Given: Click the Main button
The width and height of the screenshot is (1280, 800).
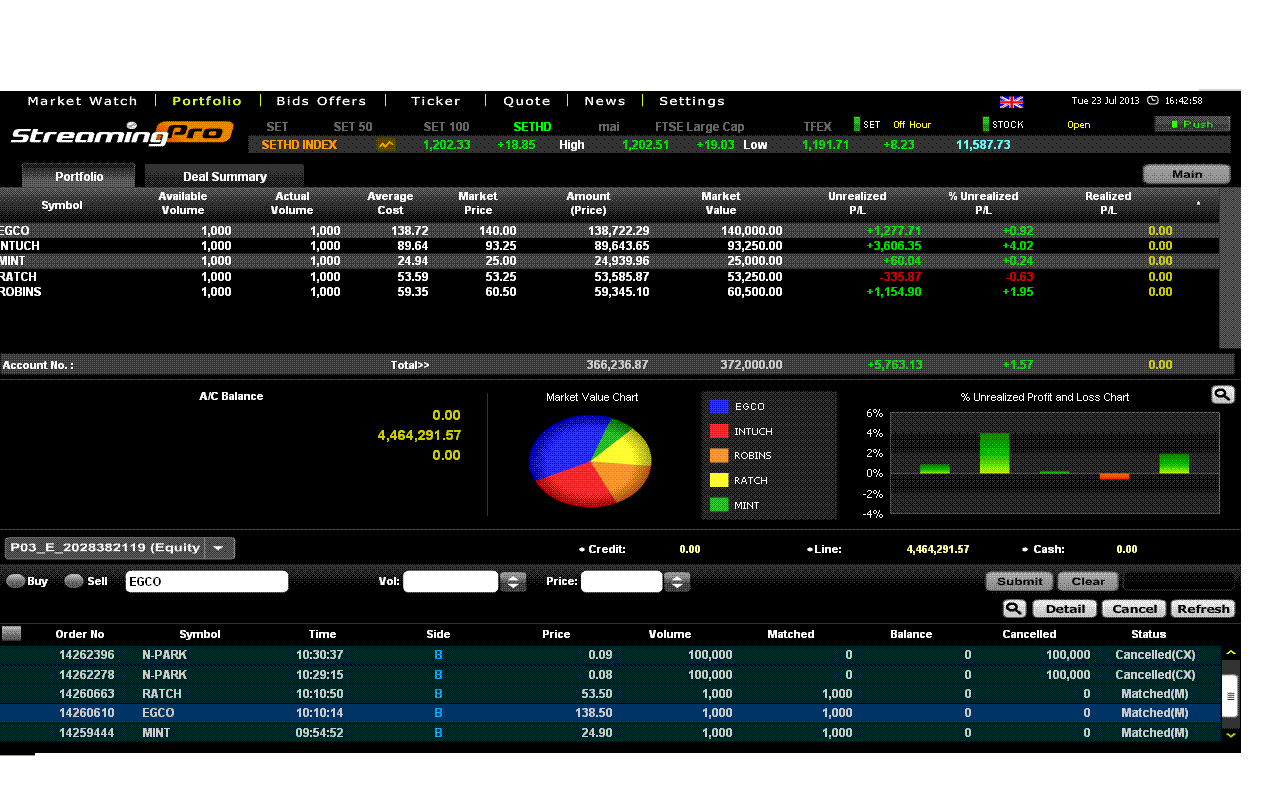Looking at the screenshot, I should 1187,174.
